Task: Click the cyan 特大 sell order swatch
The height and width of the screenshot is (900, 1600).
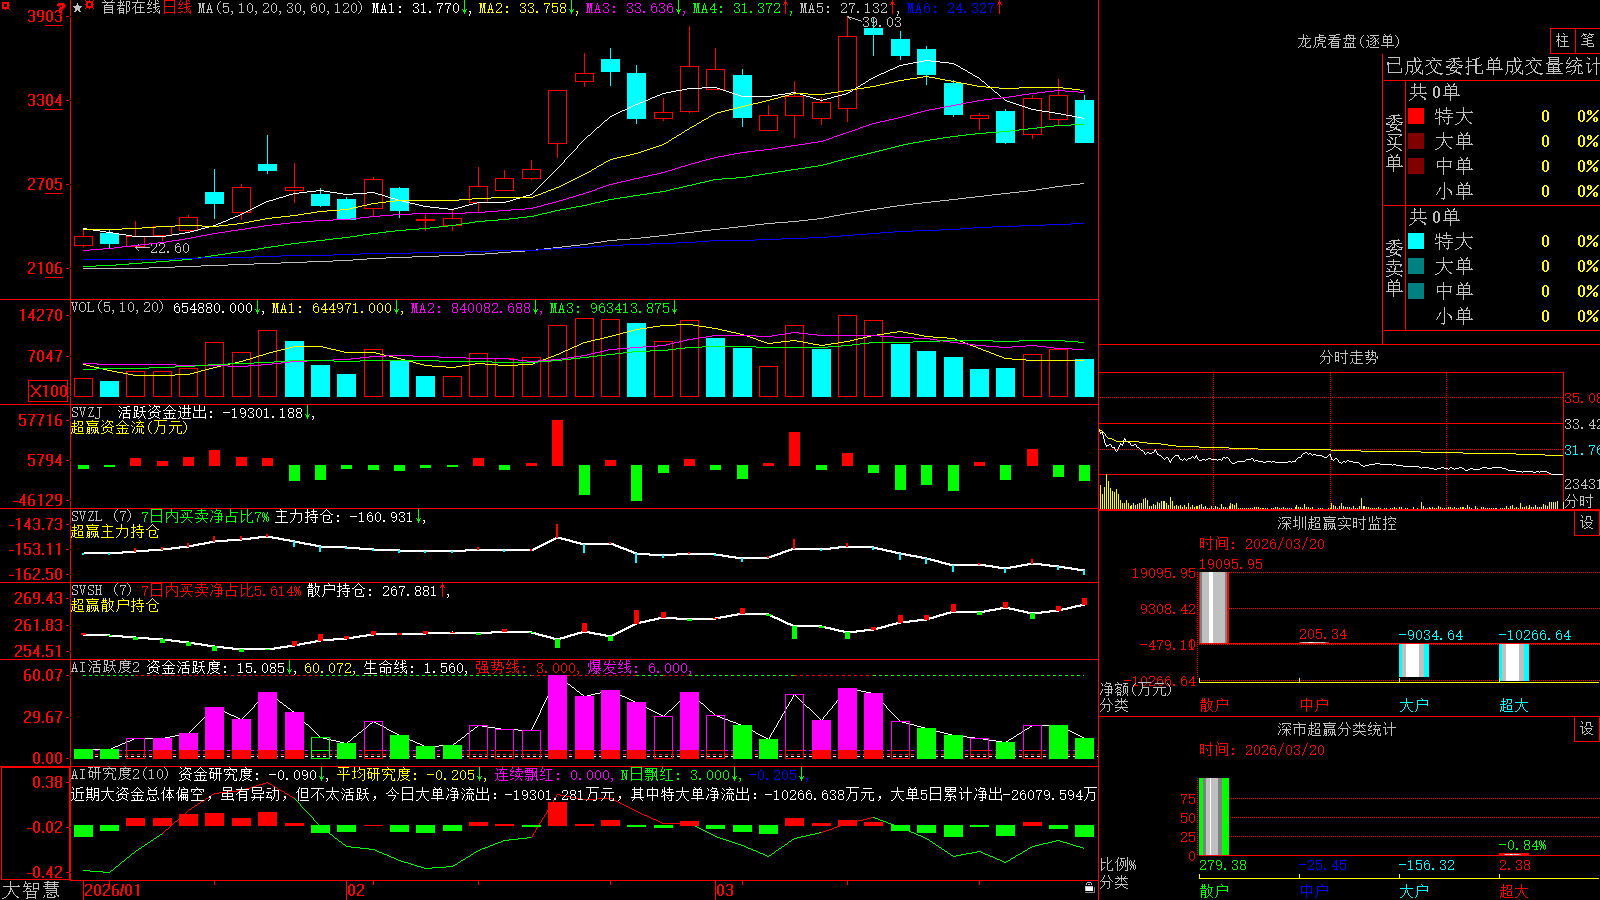Action: pos(1416,241)
